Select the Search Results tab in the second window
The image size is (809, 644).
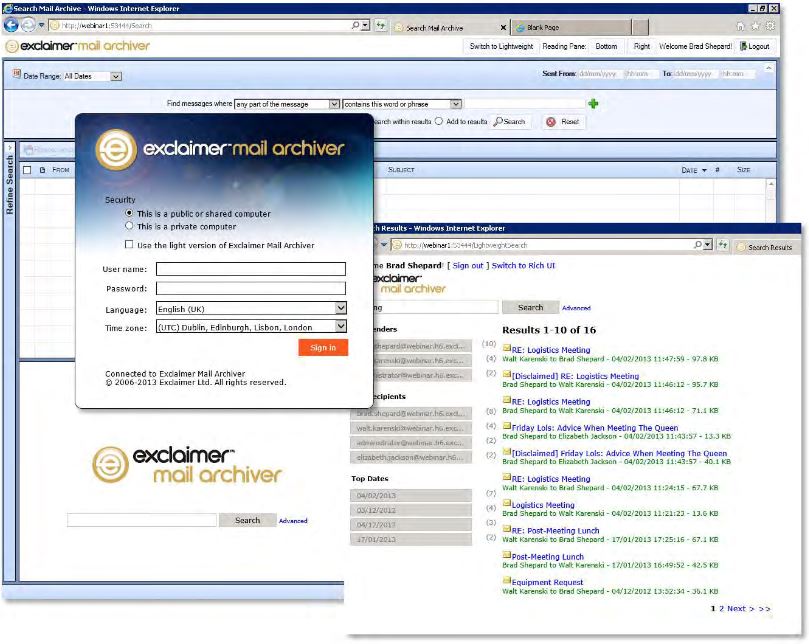click(x=767, y=247)
